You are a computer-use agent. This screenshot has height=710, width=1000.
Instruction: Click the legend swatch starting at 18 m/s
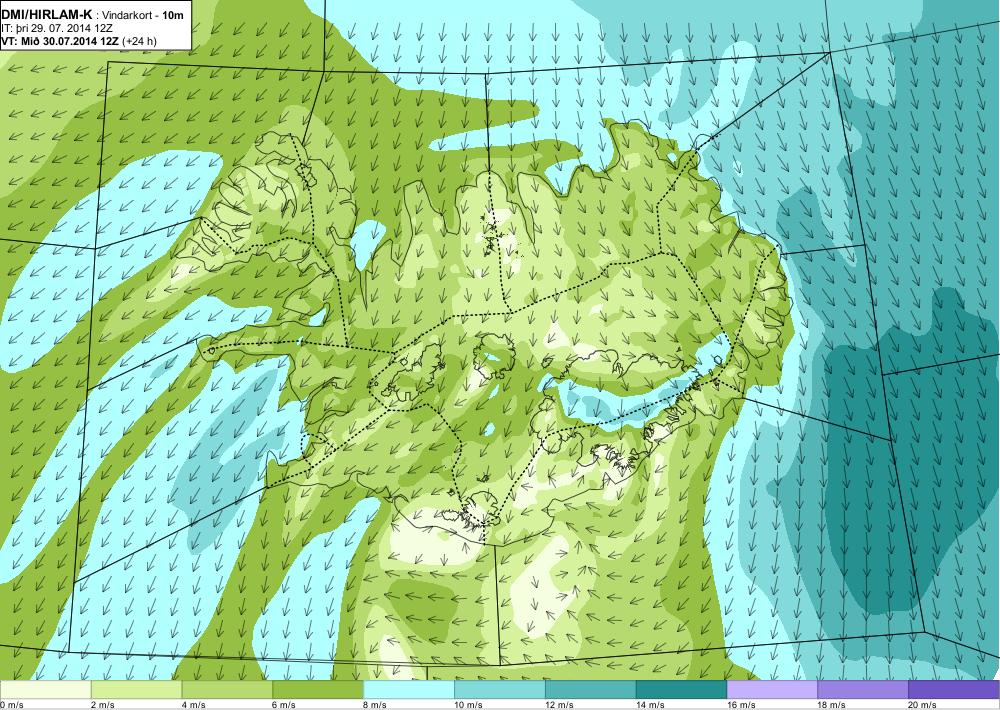pyautogui.click(x=862, y=690)
